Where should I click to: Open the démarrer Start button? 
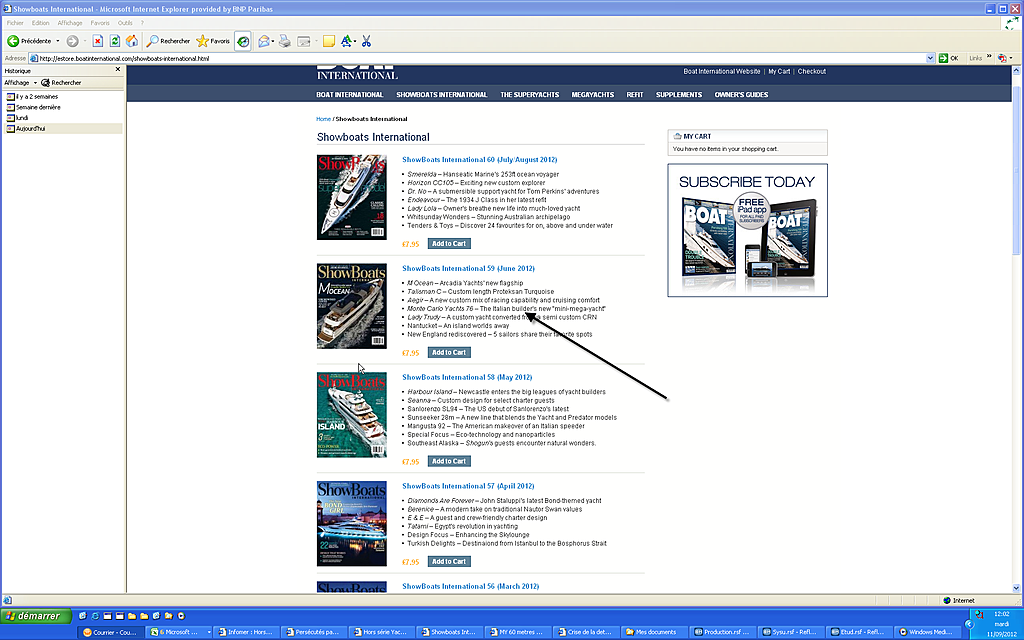[33, 616]
